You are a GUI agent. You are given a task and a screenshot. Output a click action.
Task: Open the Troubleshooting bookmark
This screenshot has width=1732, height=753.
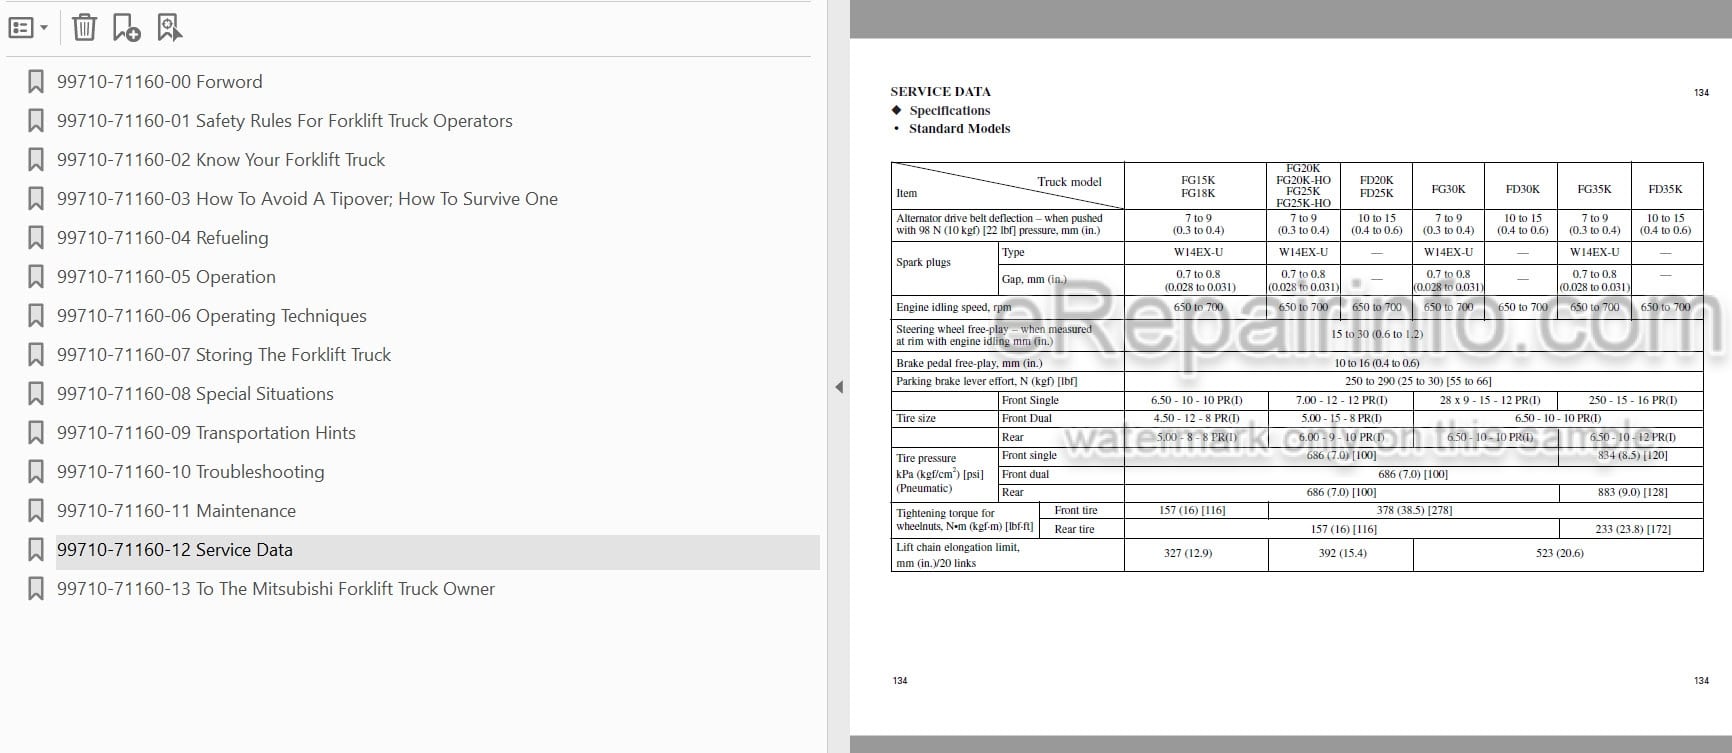pyautogui.click(x=191, y=472)
